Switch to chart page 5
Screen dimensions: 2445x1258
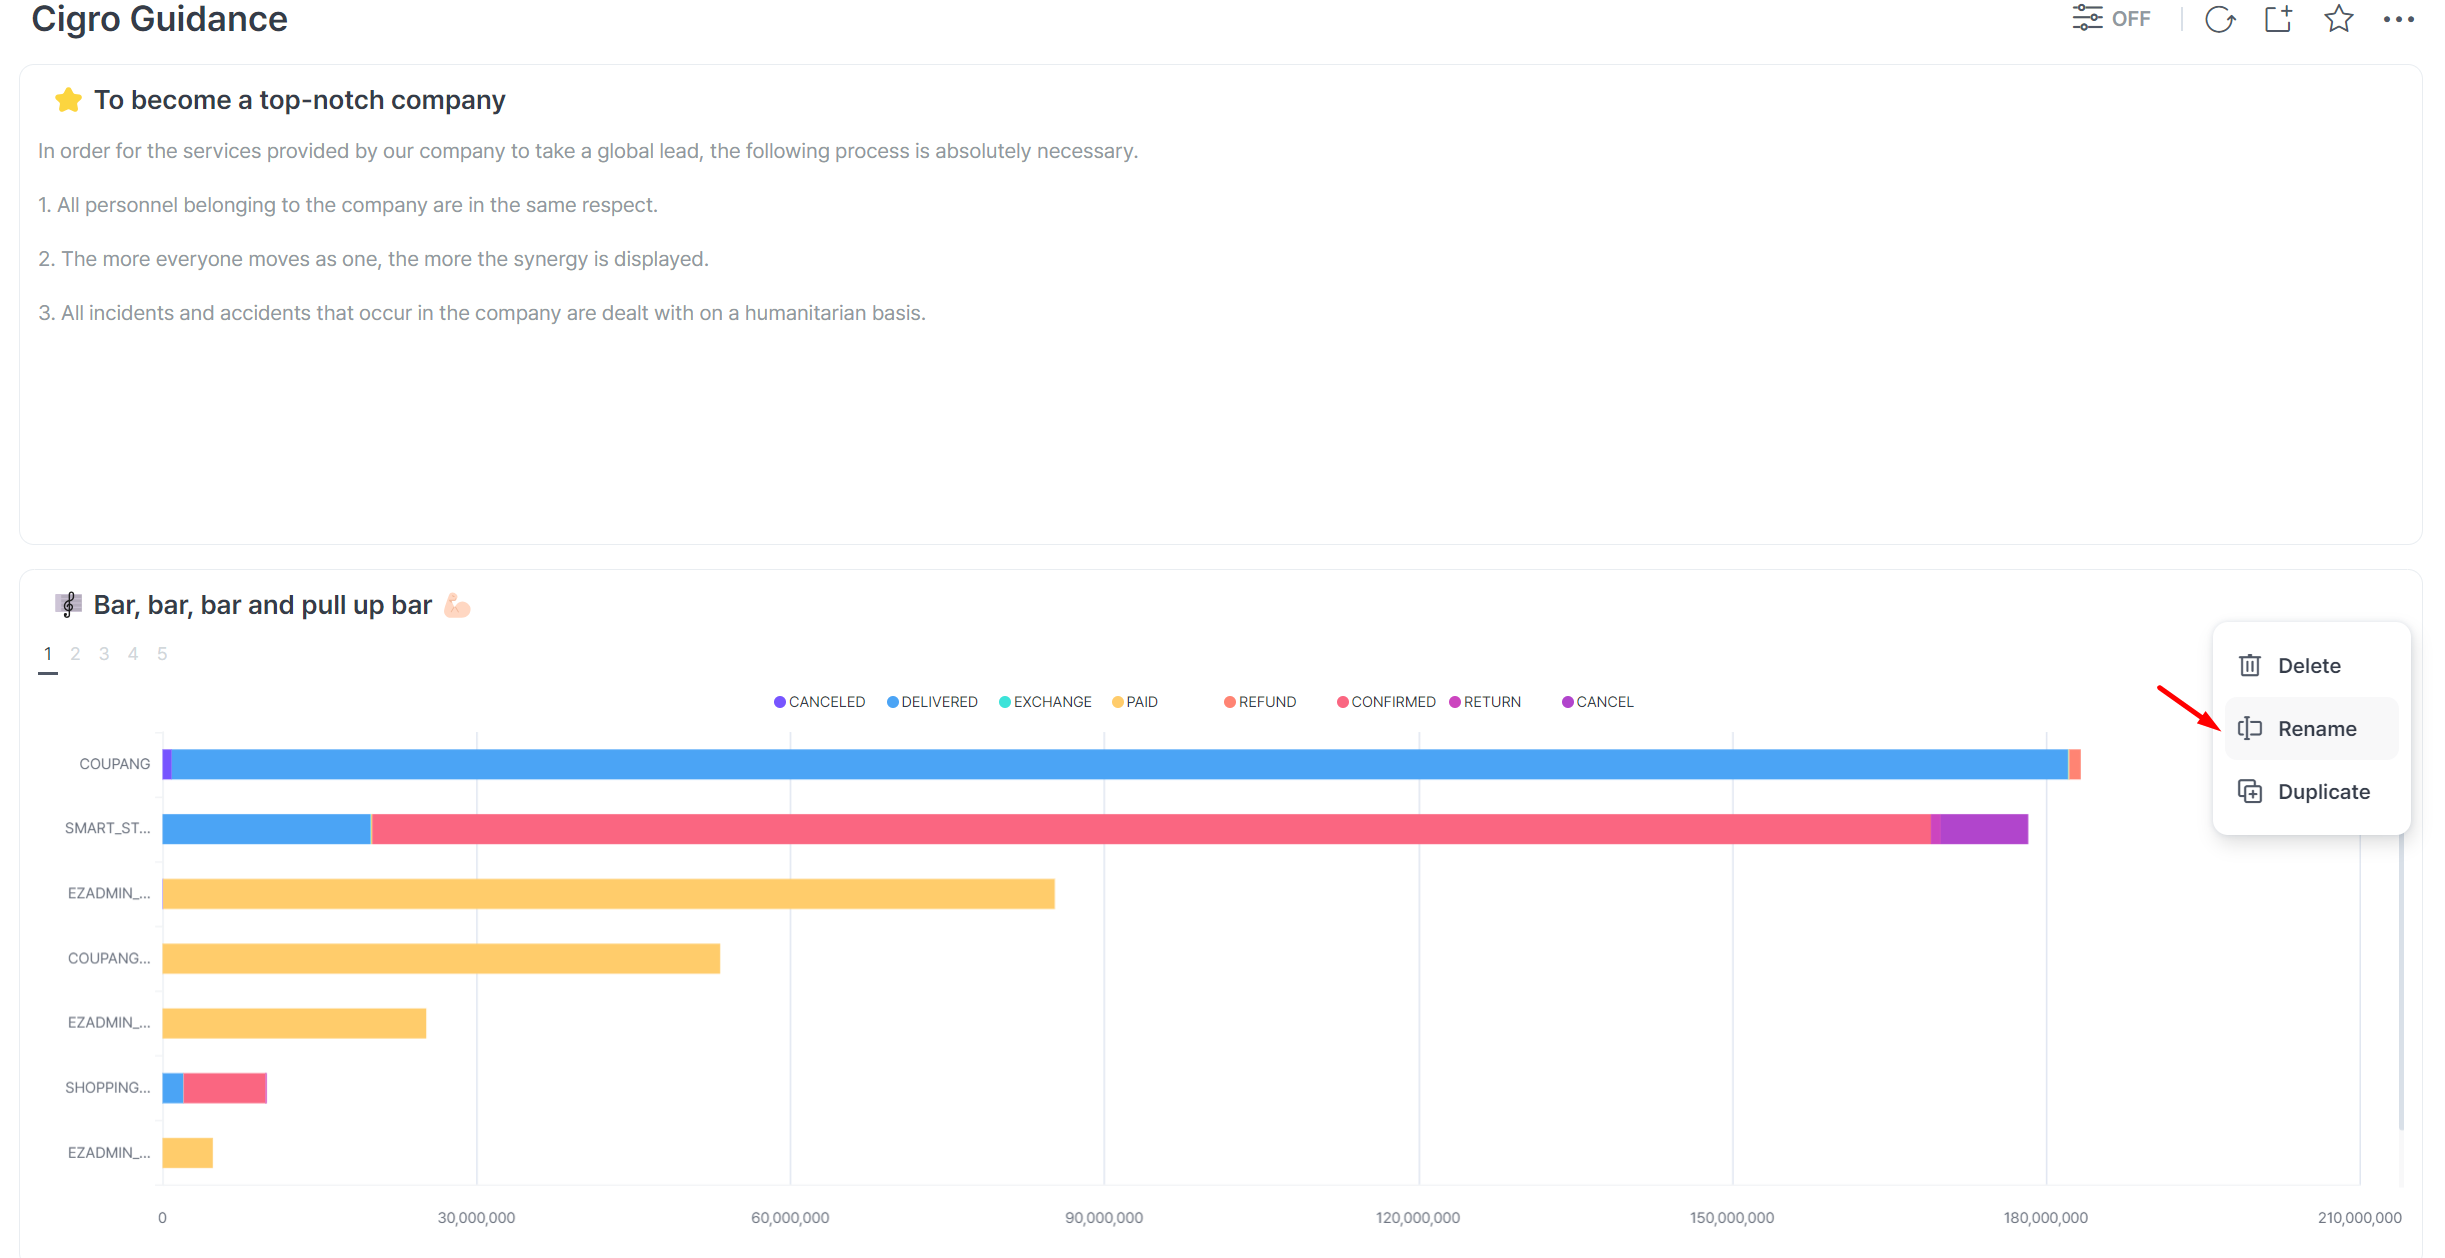(x=162, y=654)
